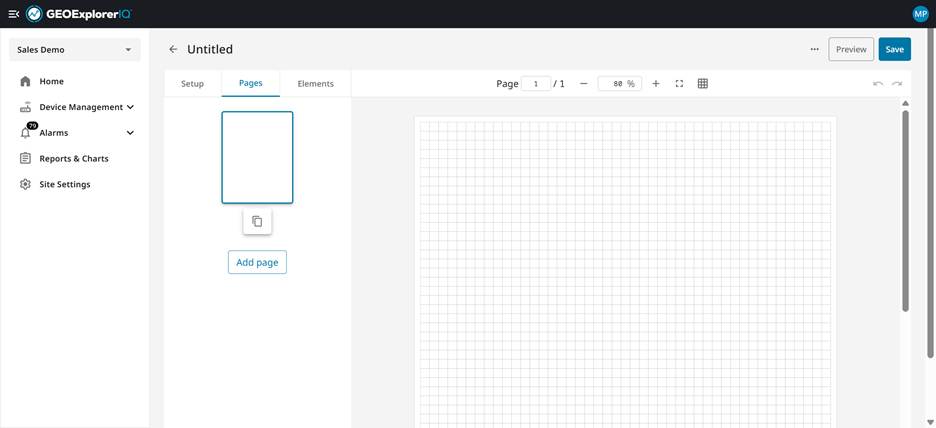Save the report template
This screenshot has width=936, height=428.
[x=894, y=50]
